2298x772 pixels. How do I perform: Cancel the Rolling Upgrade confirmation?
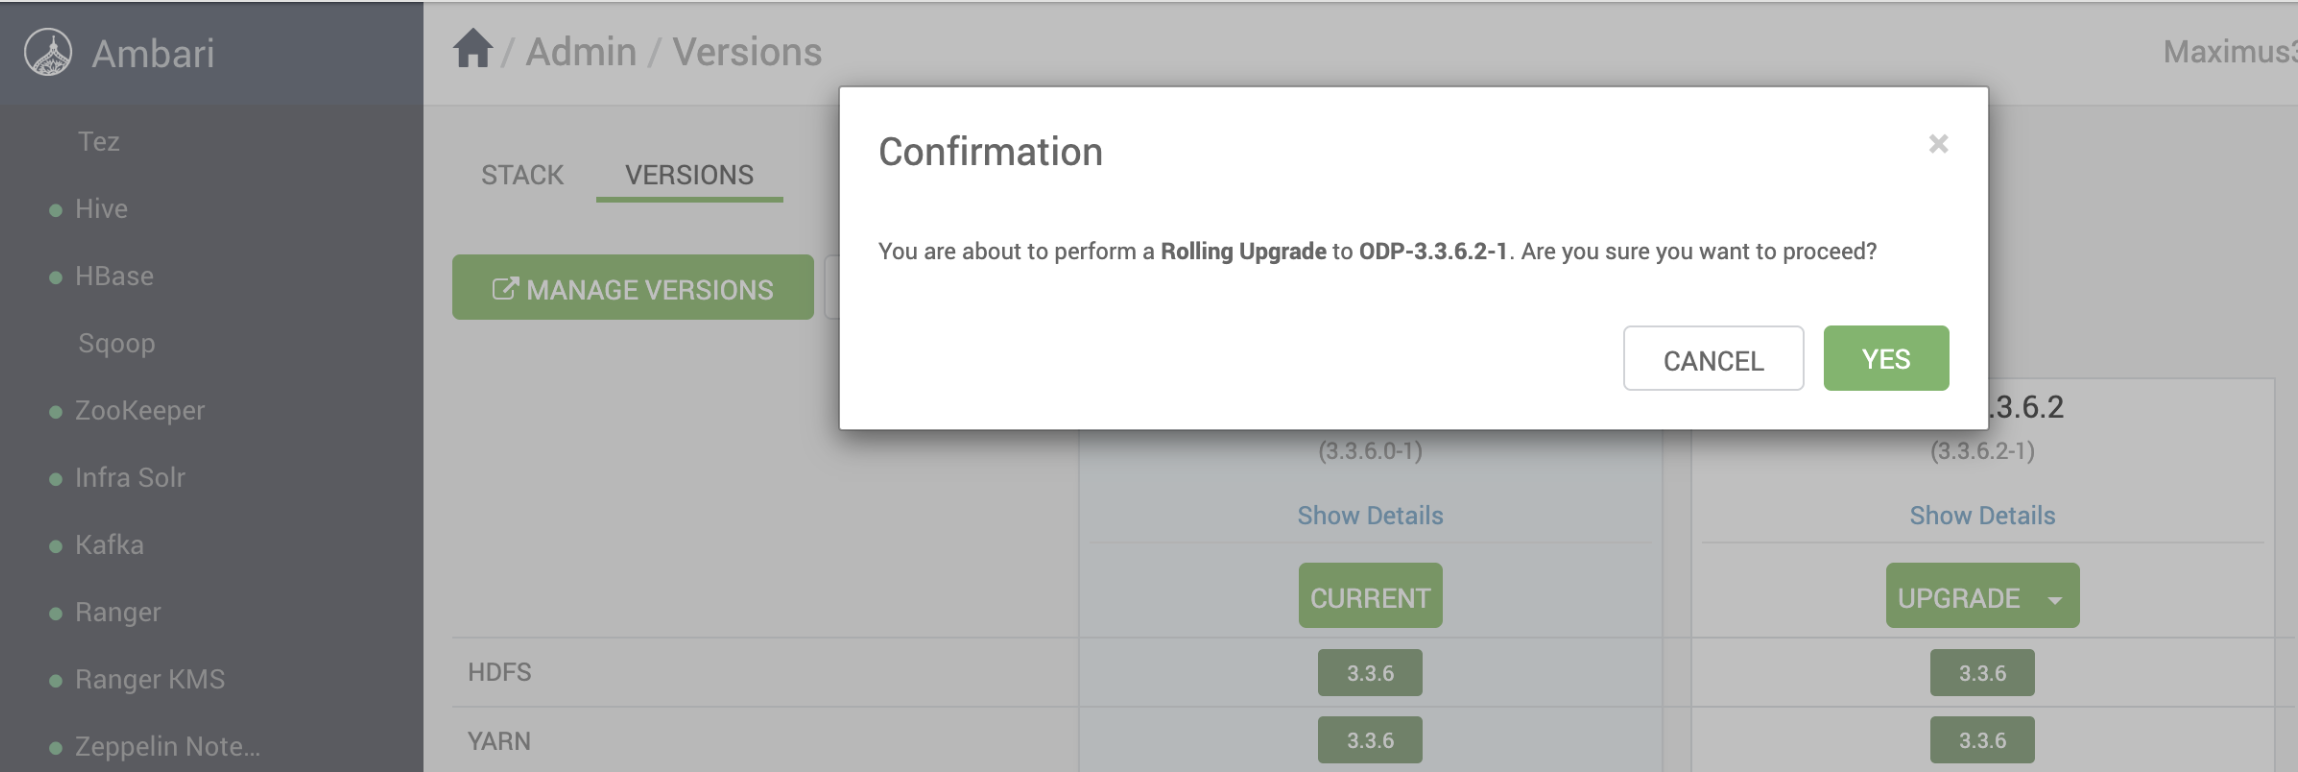tap(1713, 358)
